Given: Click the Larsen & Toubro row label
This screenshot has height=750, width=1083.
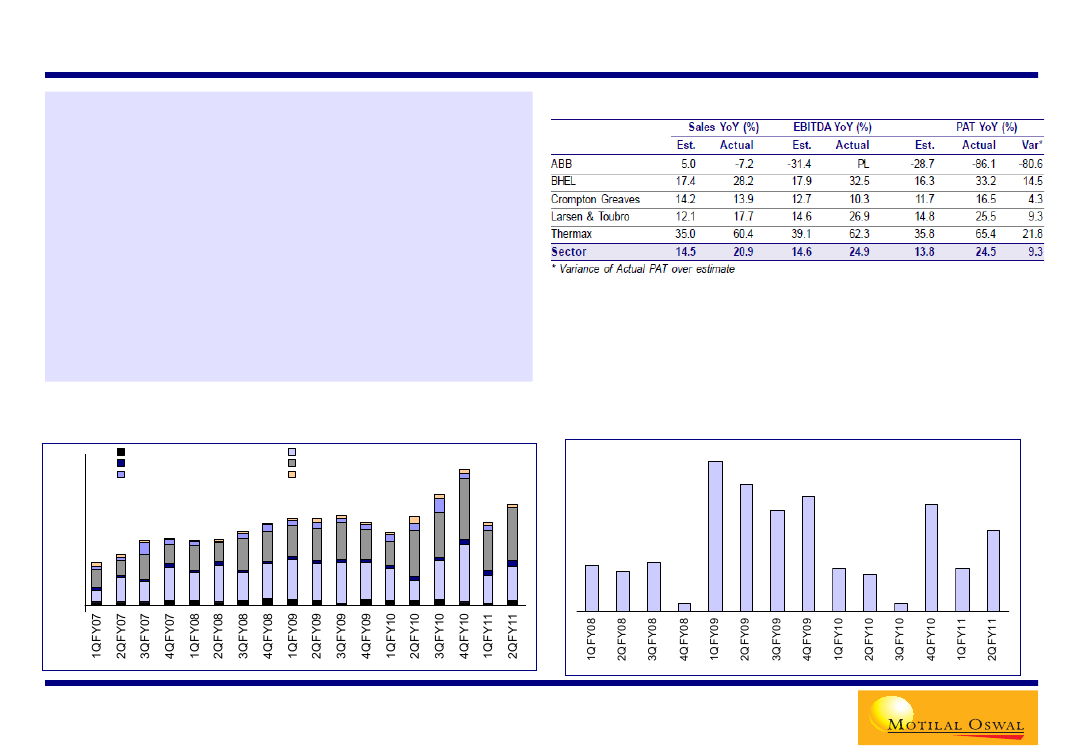Looking at the screenshot, I should pyautogui.click(x=590, y=217).
